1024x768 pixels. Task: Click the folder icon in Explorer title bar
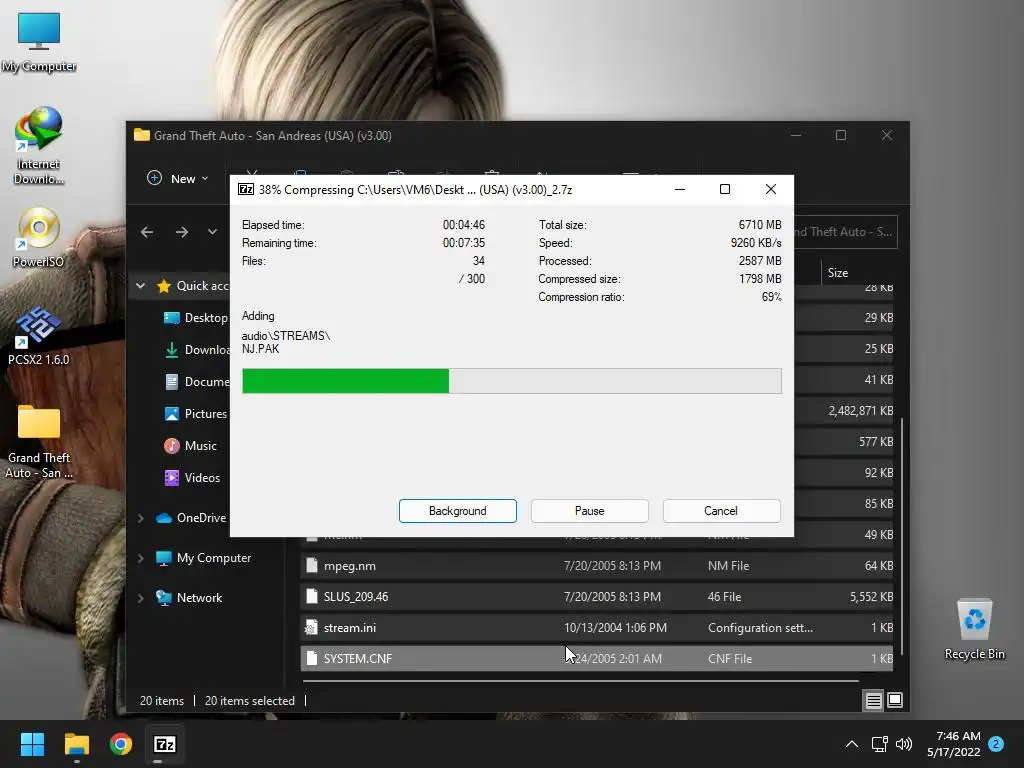pyautogui.click(x=142, y=135)
